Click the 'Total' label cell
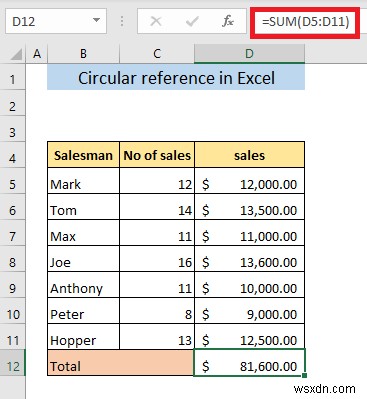This screenshot has width=367, height=399. [120, 363]
